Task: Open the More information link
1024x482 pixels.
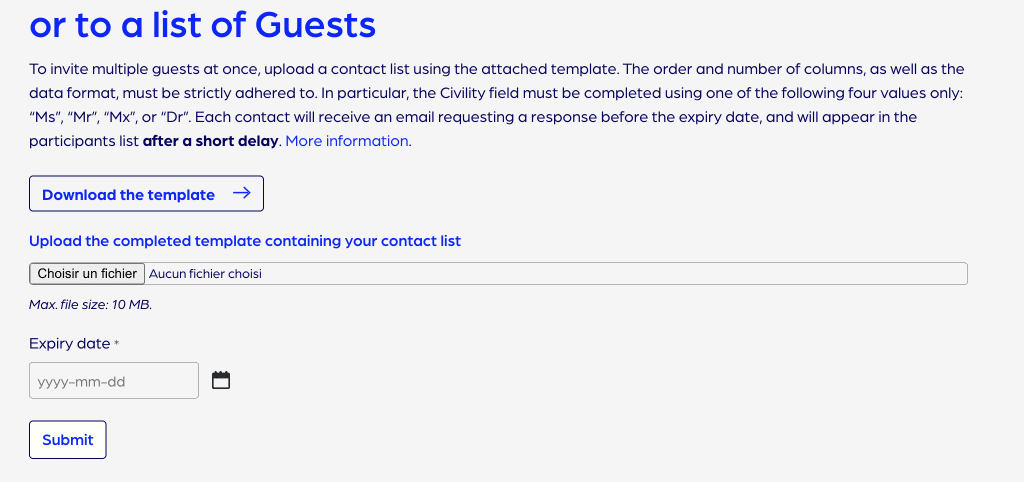Action: pos(347,141)
